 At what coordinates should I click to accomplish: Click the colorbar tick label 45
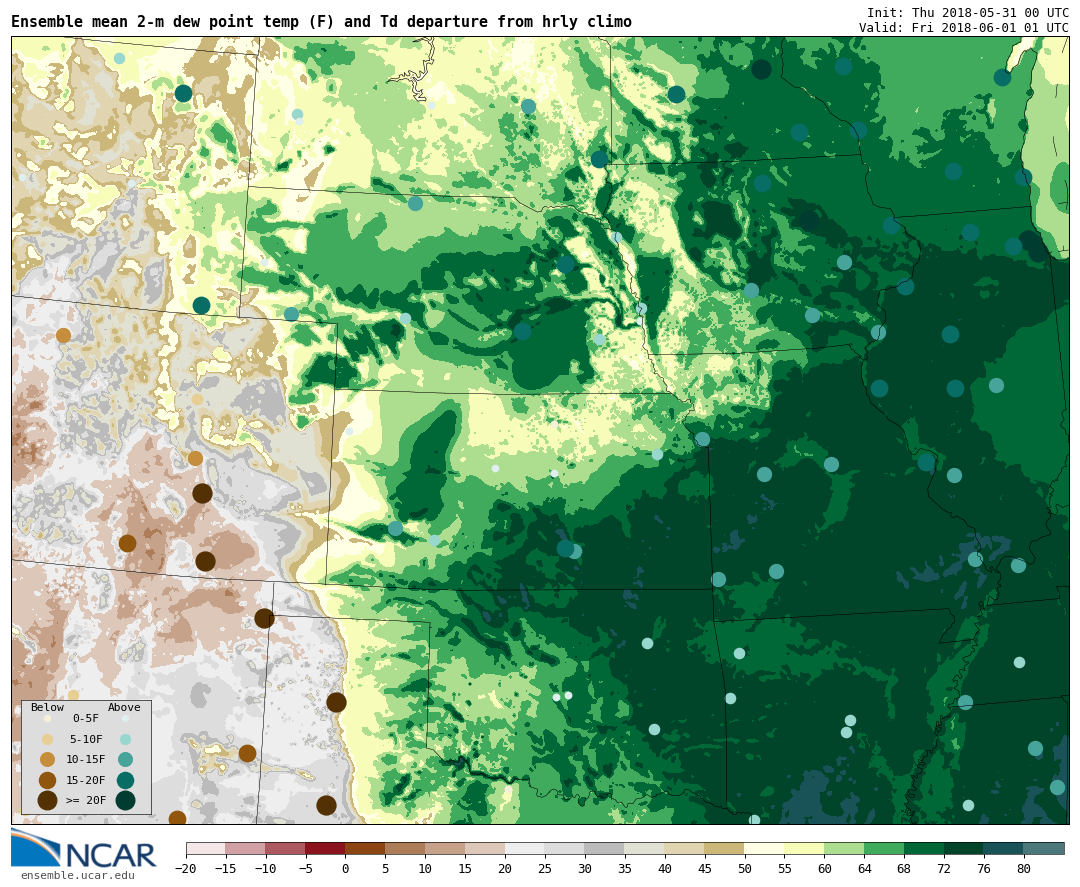pos(705,868)
